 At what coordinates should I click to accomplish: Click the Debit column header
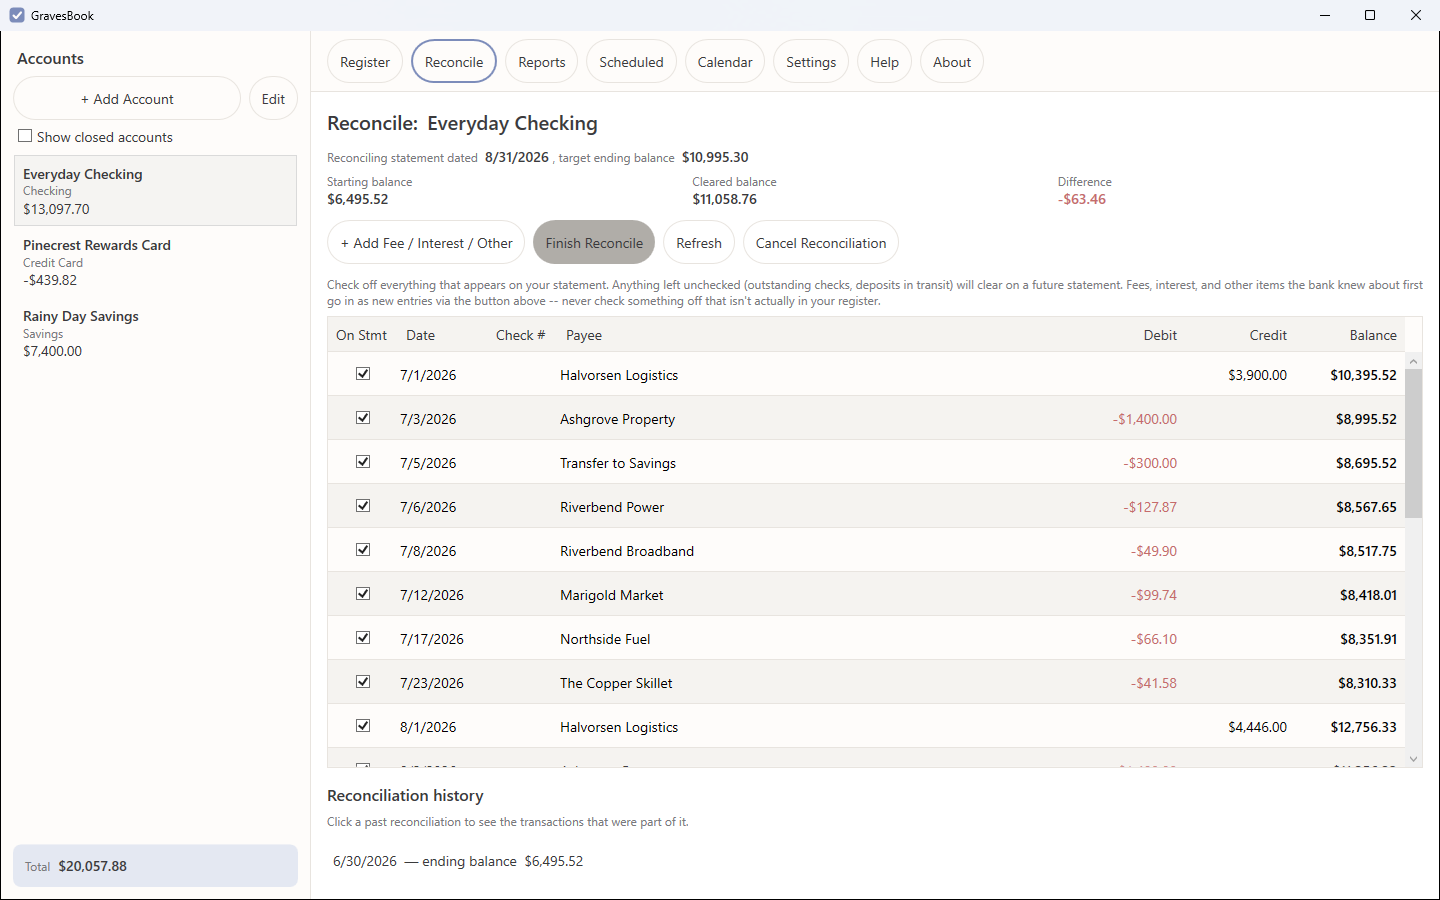click(x=1160, y=335)
